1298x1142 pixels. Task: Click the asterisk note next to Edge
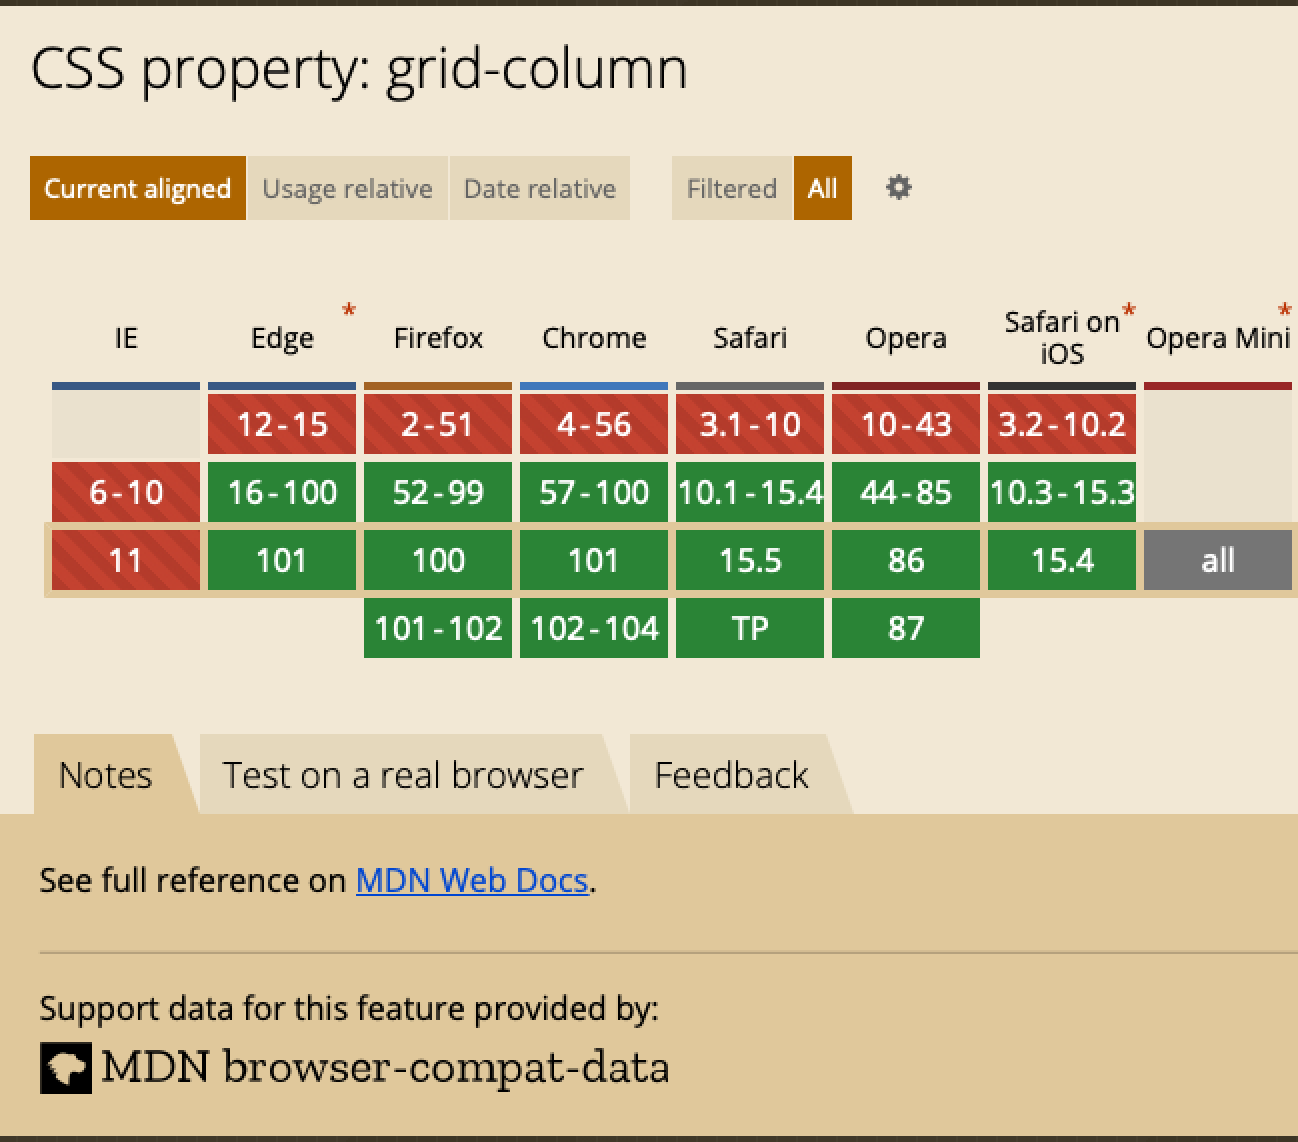349,310
